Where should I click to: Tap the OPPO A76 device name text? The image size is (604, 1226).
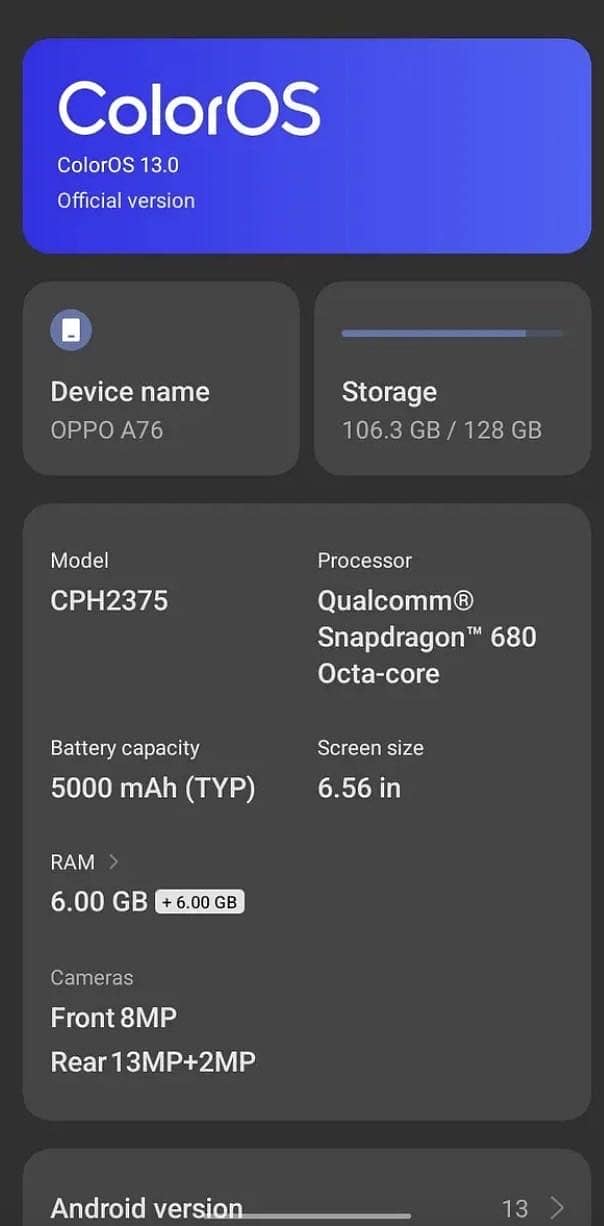[x=107, y=430]
